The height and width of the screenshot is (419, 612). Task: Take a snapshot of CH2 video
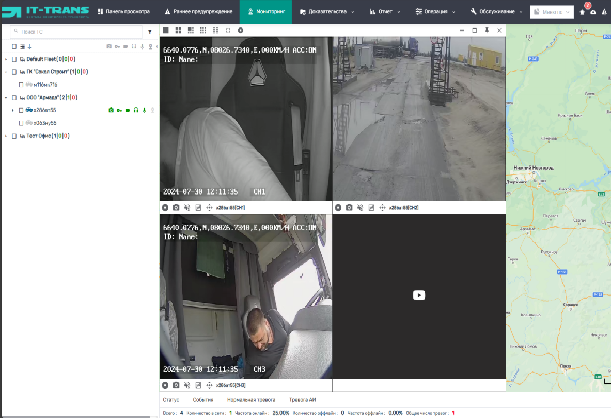pos(349,208)
